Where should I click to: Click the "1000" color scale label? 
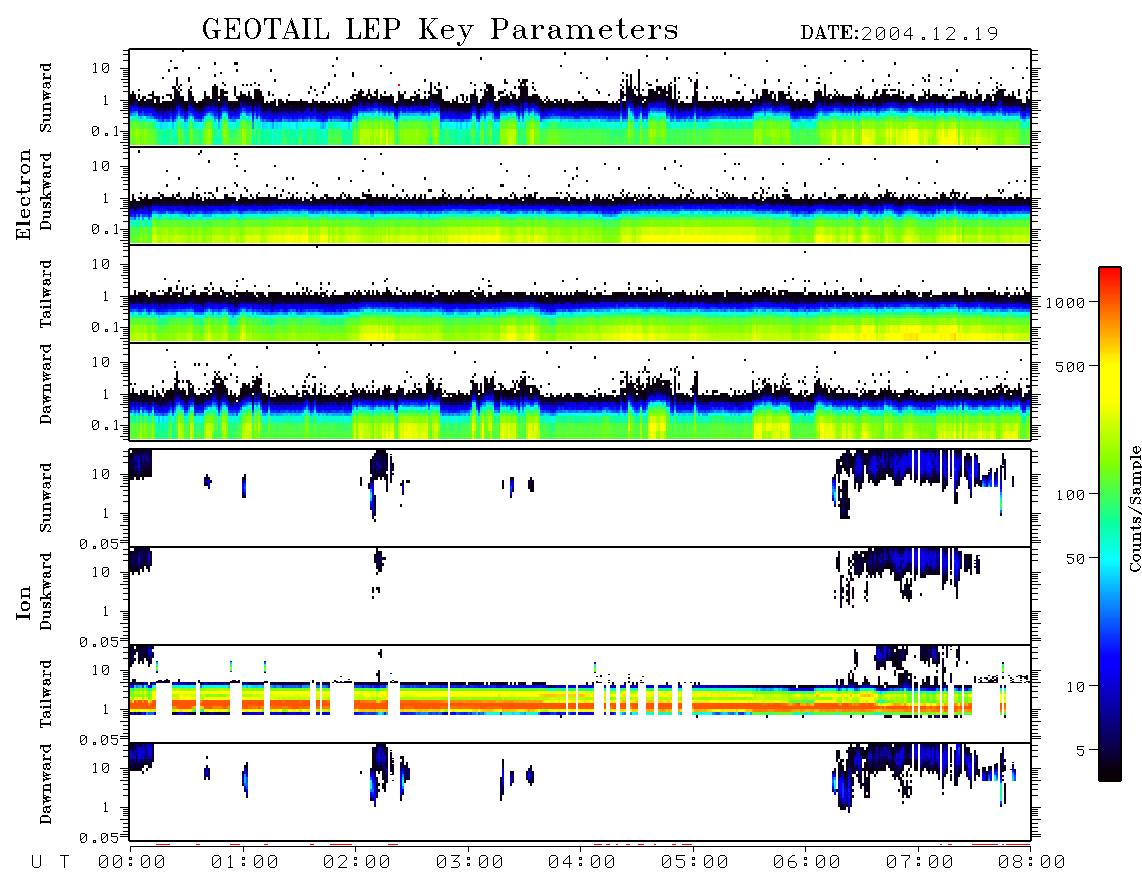pos(1065,302)
